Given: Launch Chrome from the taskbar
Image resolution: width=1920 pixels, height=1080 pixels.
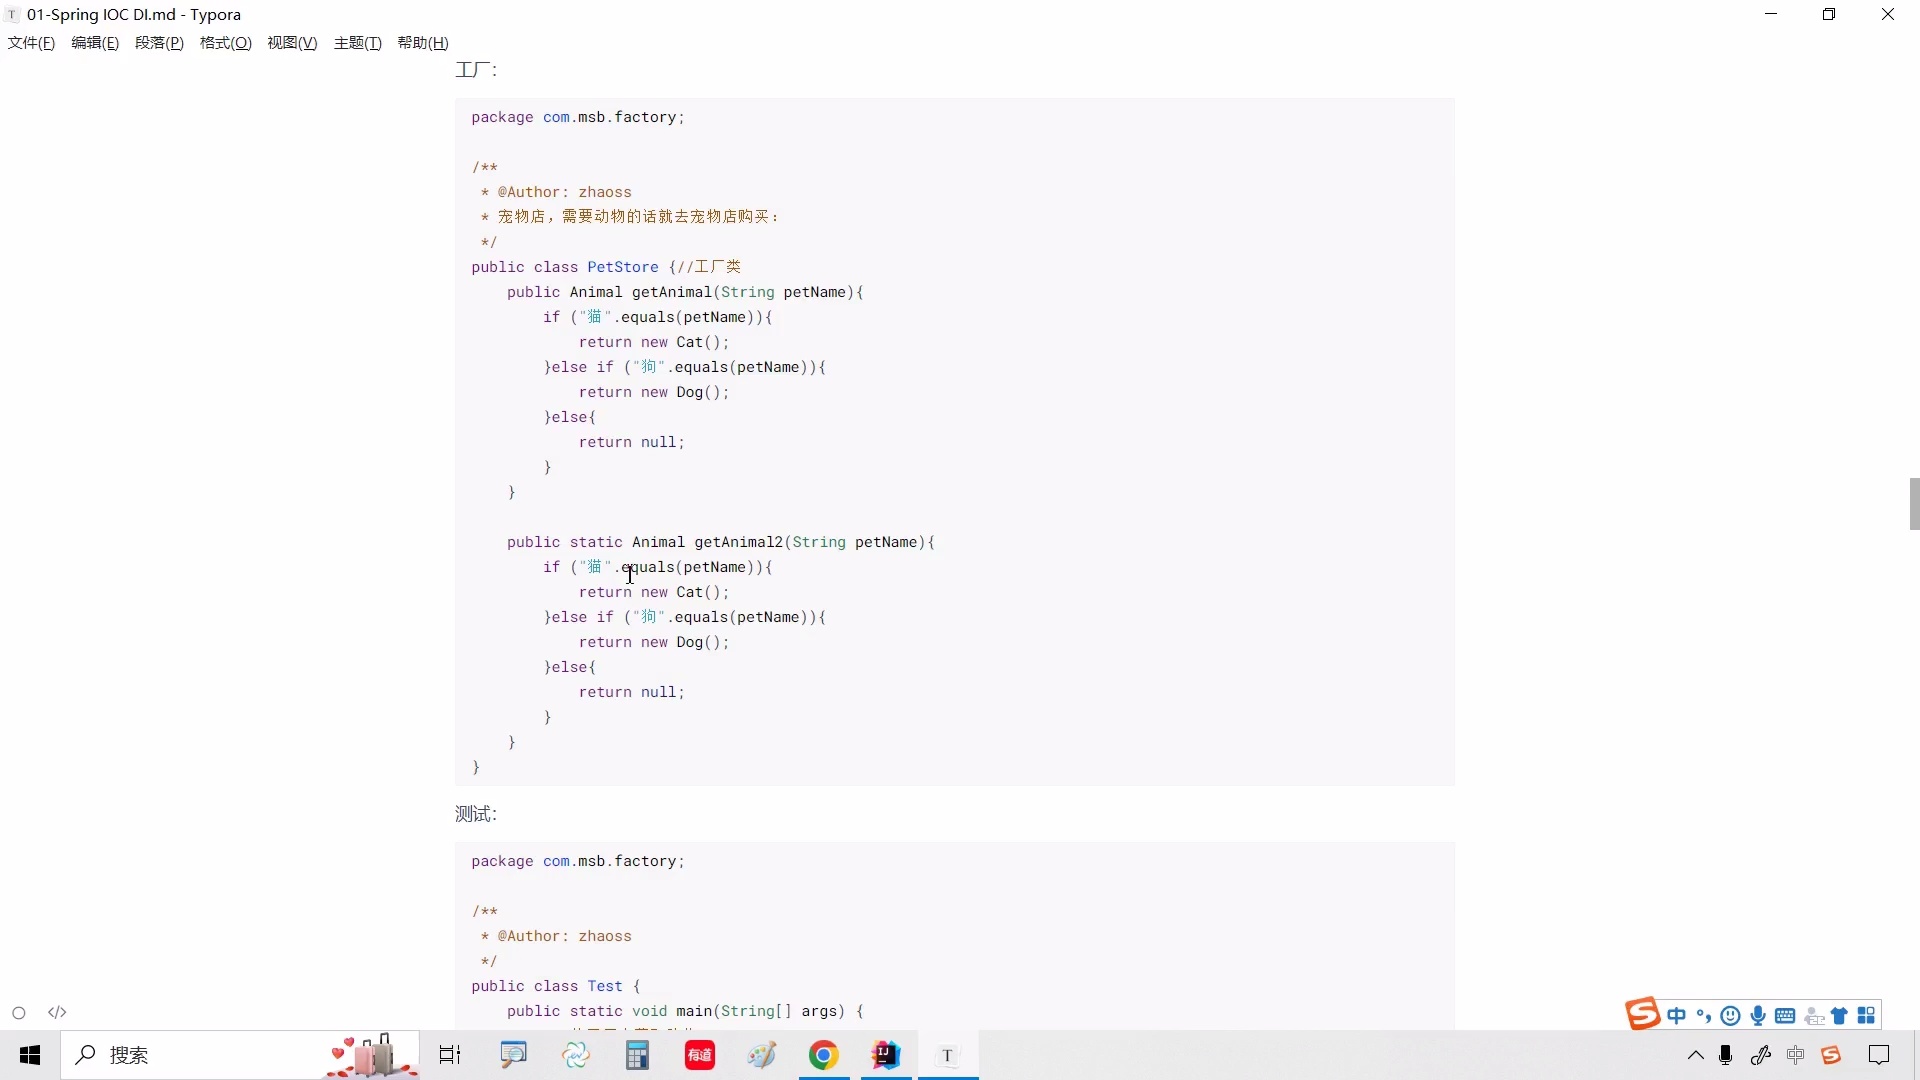Looking at the screenshot, I should 823,1055.
